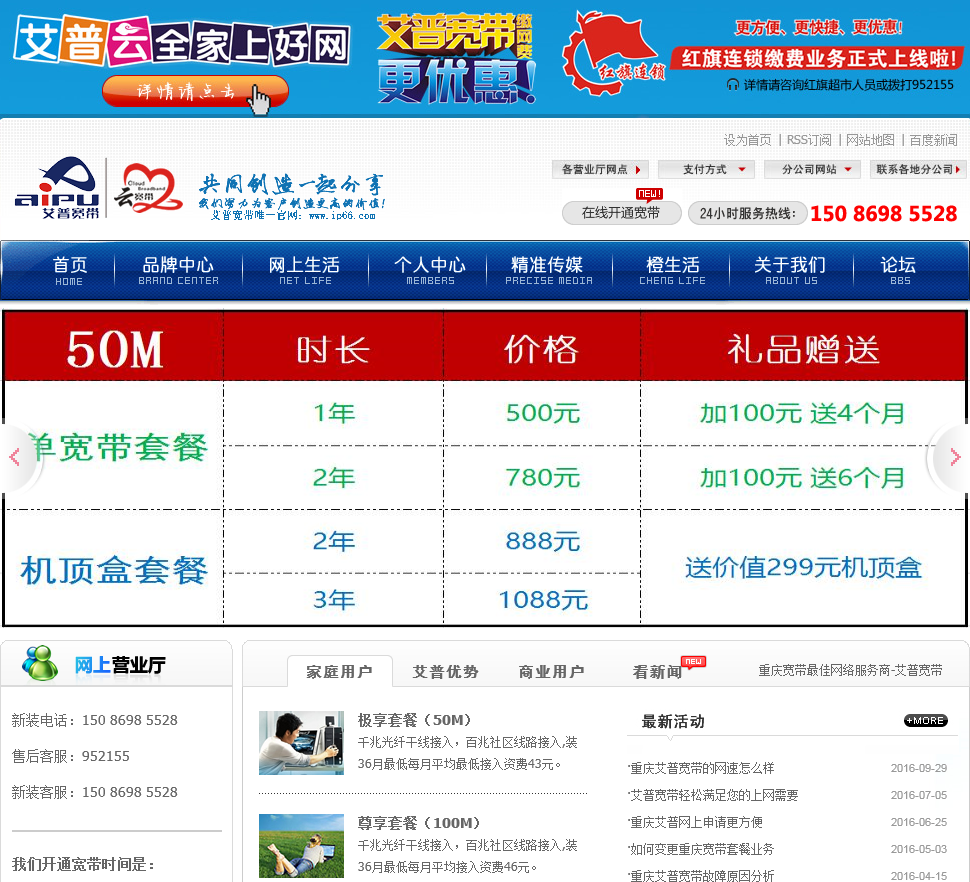Click 780元 price cell
This screenshot has width=970, height=882.
coord(543,477)
